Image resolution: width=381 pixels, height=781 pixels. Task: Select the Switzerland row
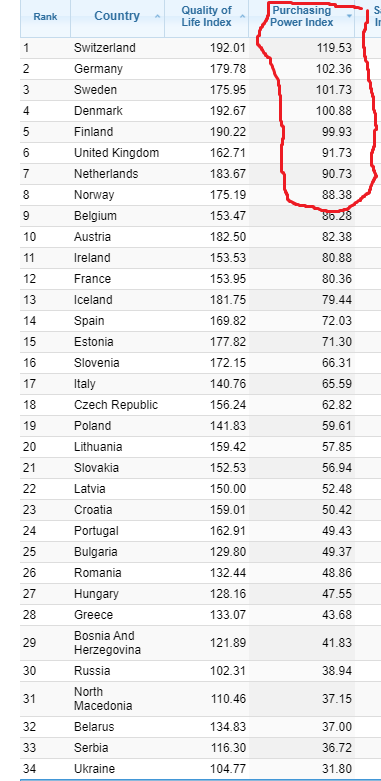201,48
